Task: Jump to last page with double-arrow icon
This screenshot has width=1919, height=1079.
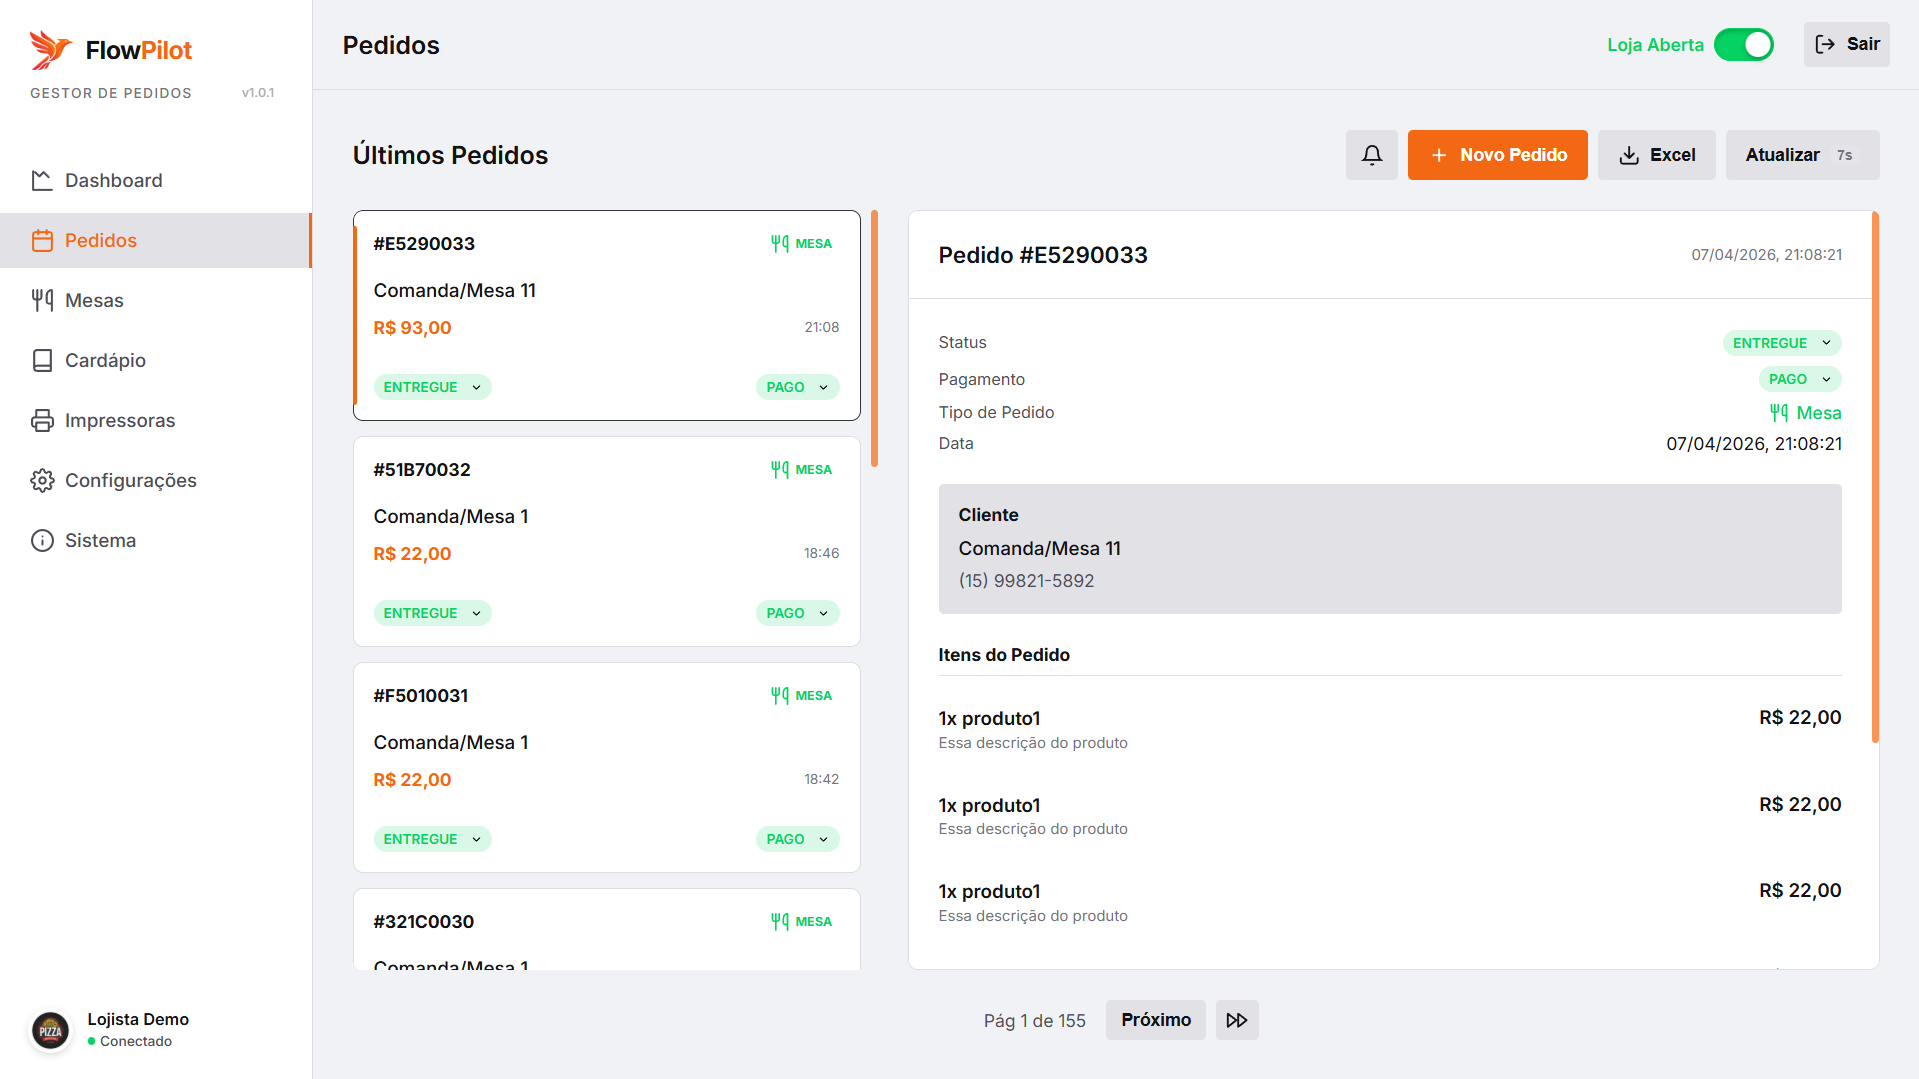Action: click(x=1236, y=1020)
